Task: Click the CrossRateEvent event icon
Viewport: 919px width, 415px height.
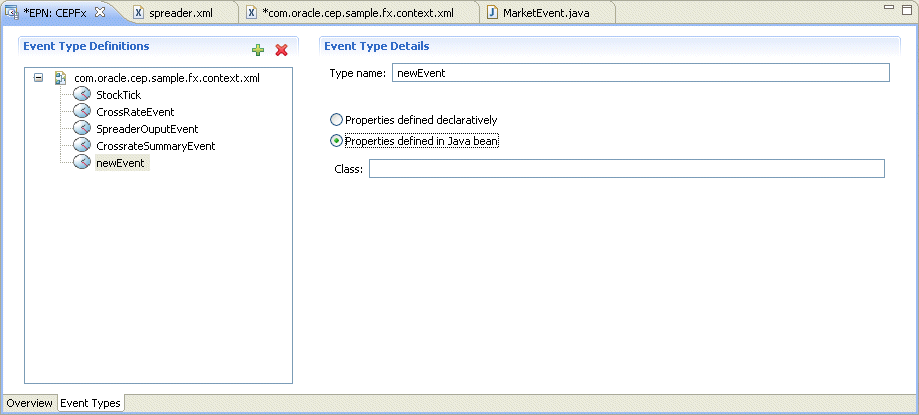Action: tap(82, 111)
